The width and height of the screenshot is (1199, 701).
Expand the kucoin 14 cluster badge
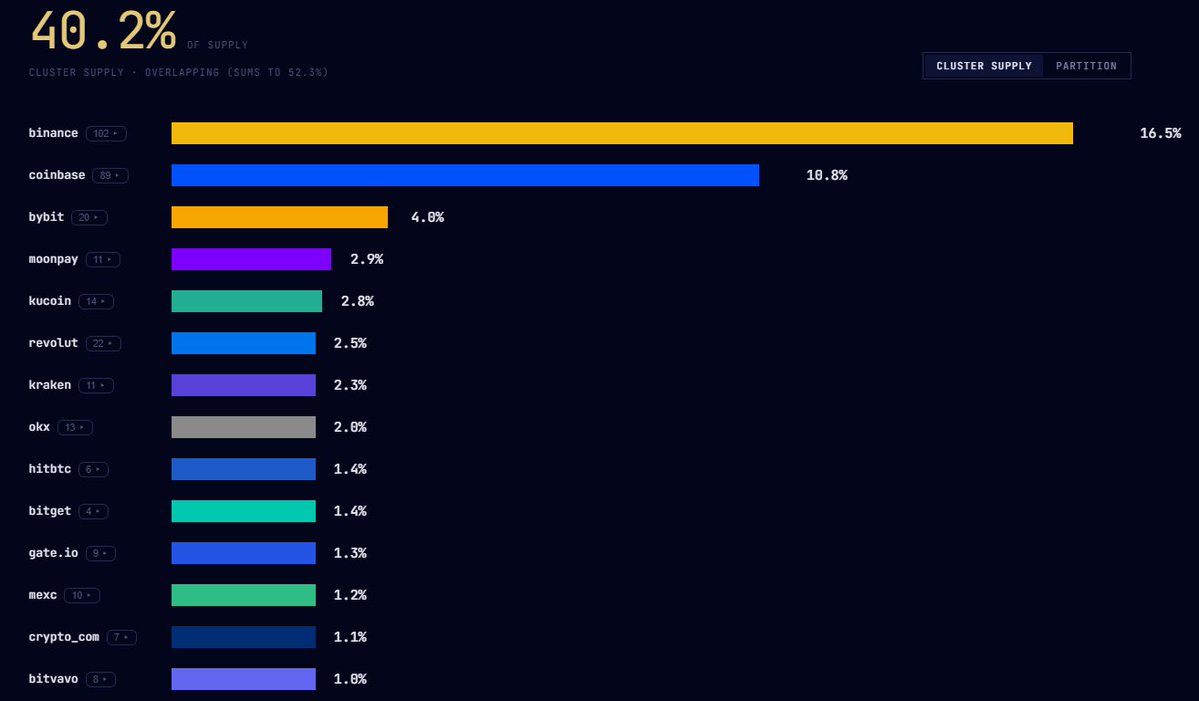(96, 301)
